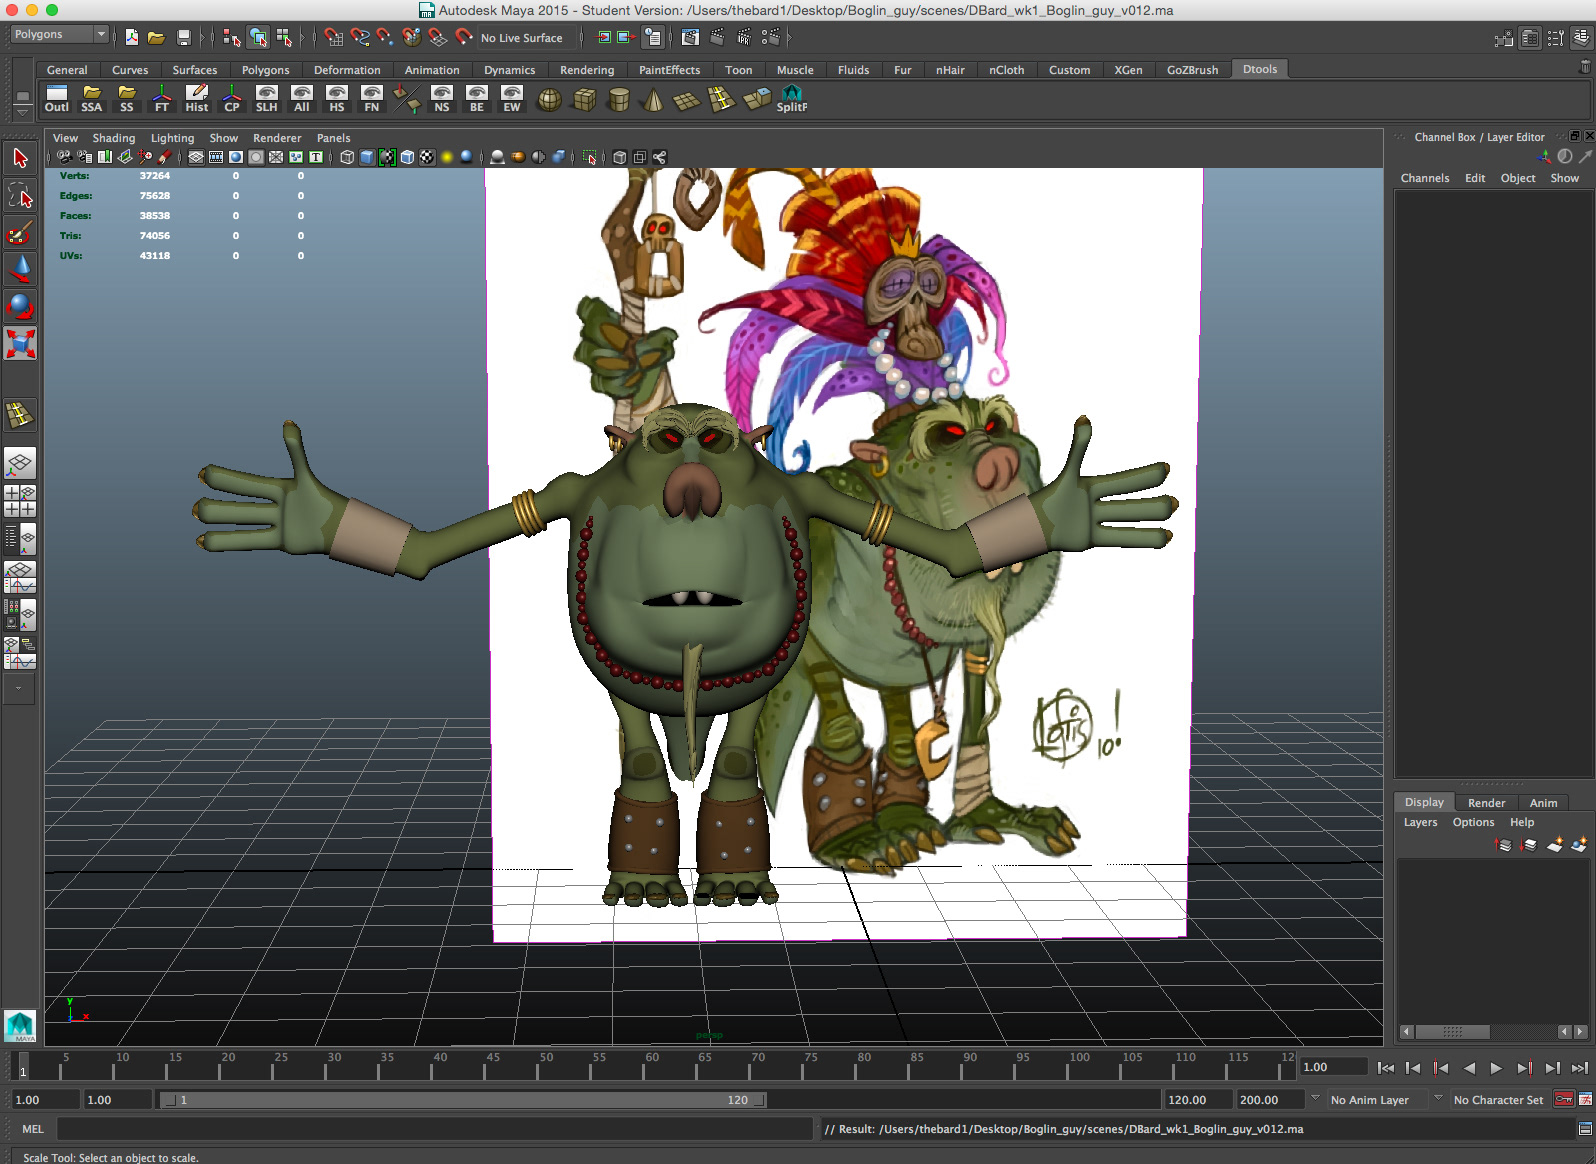Open the shelf options arrow menu
The width and height of the screenshot is (1596, 1164).
point(22,113)
